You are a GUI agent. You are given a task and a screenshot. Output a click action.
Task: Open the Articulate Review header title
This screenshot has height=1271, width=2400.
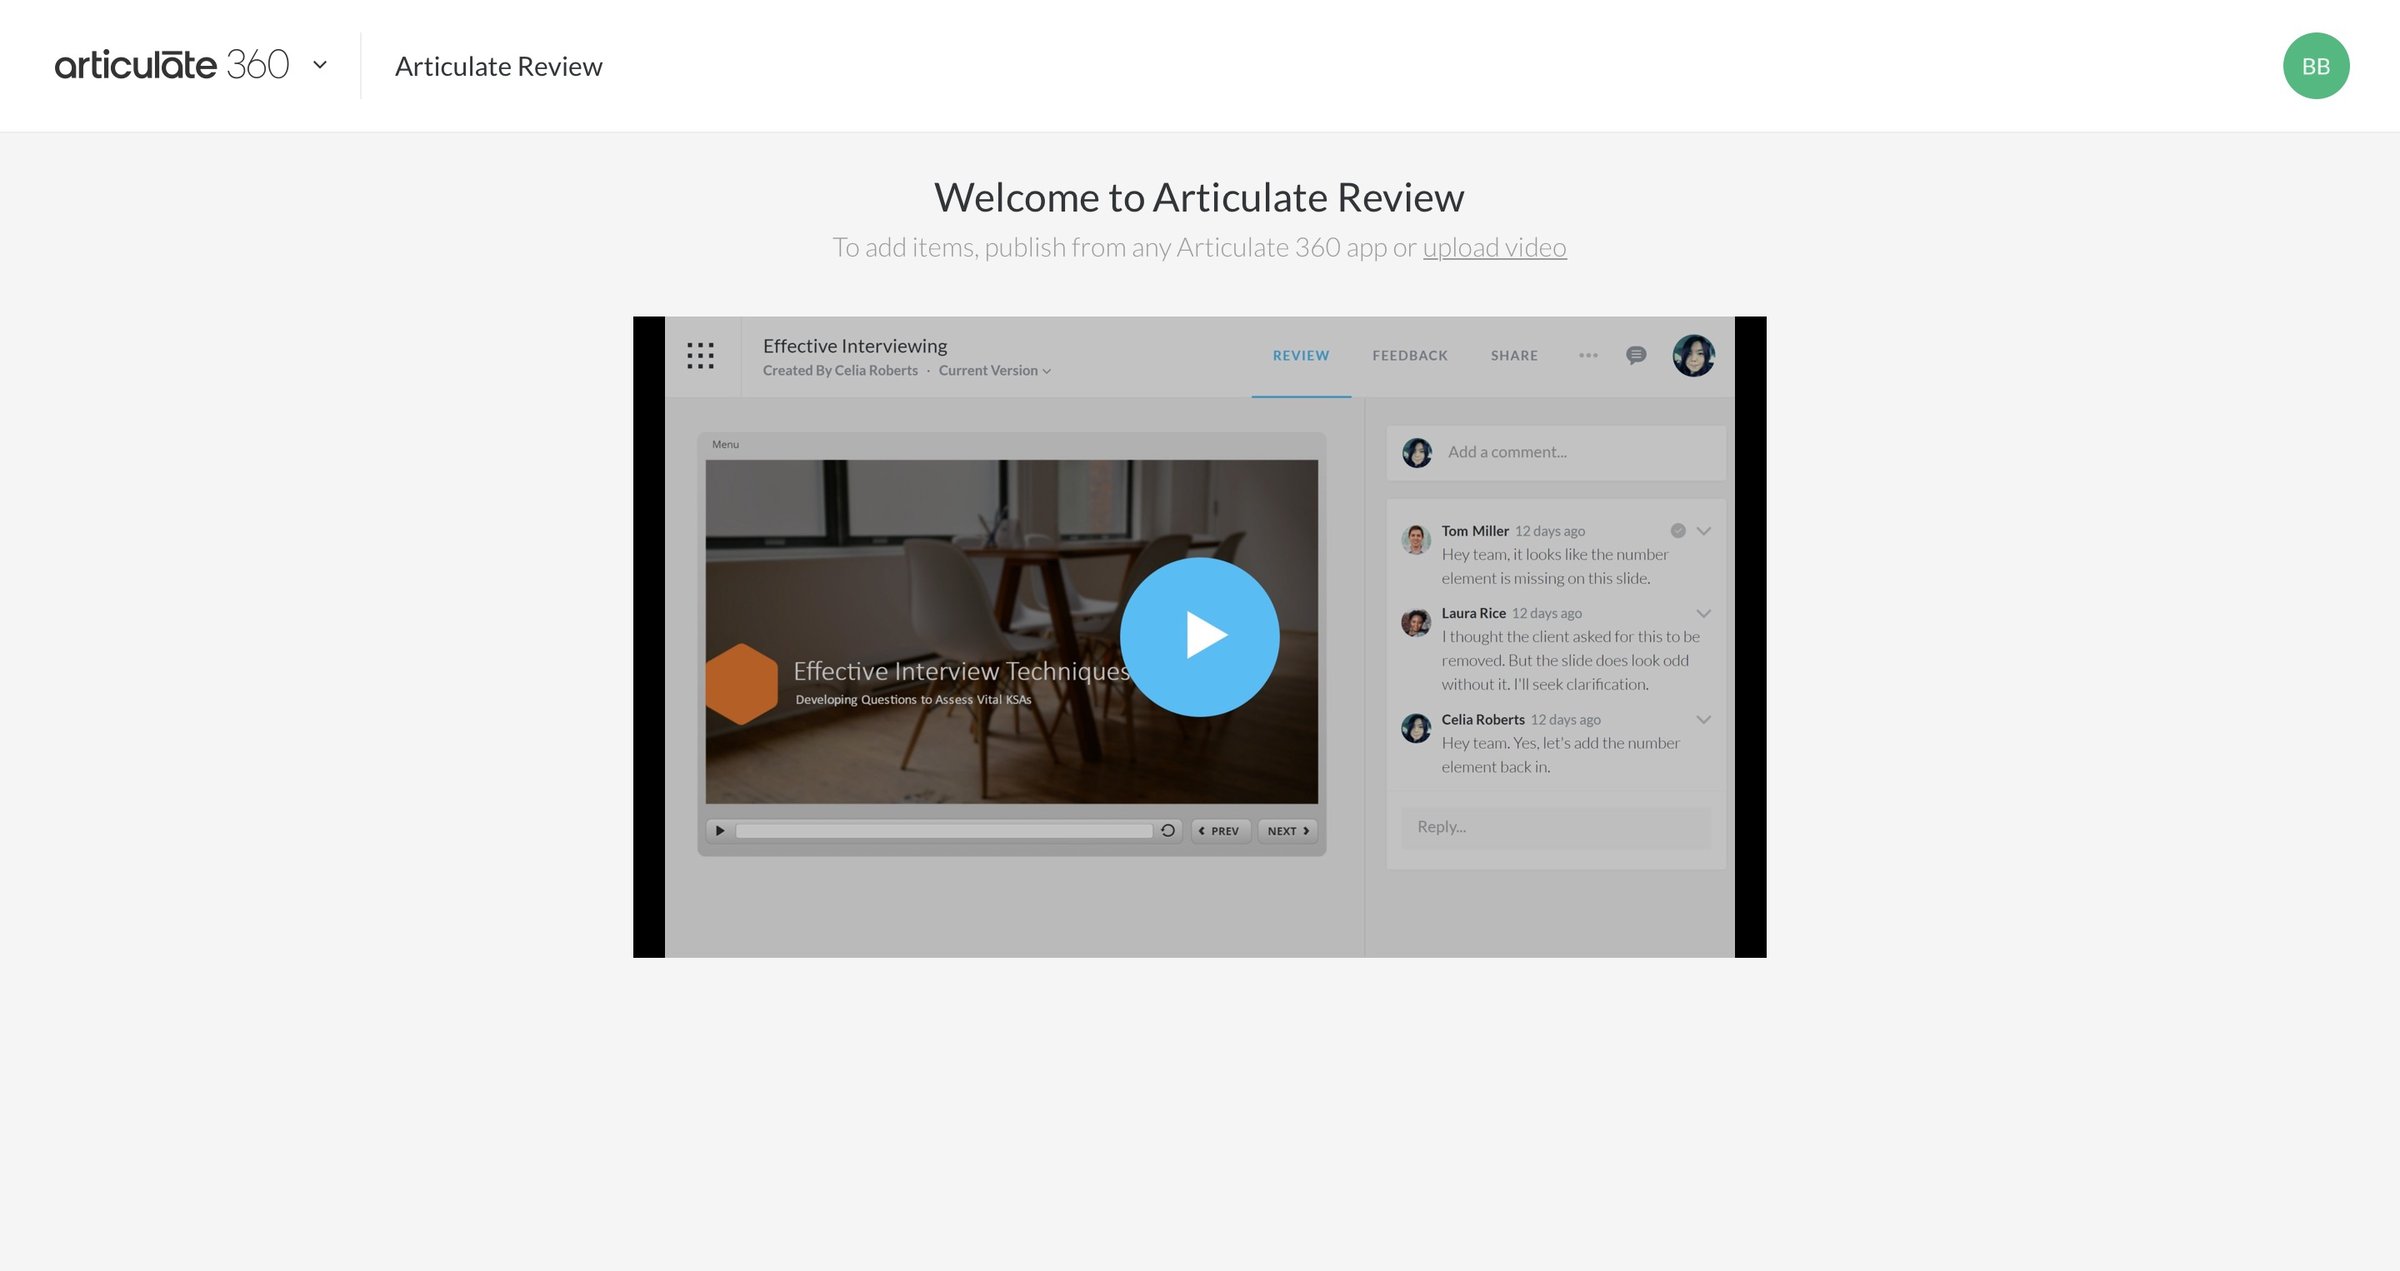[499, 66]
